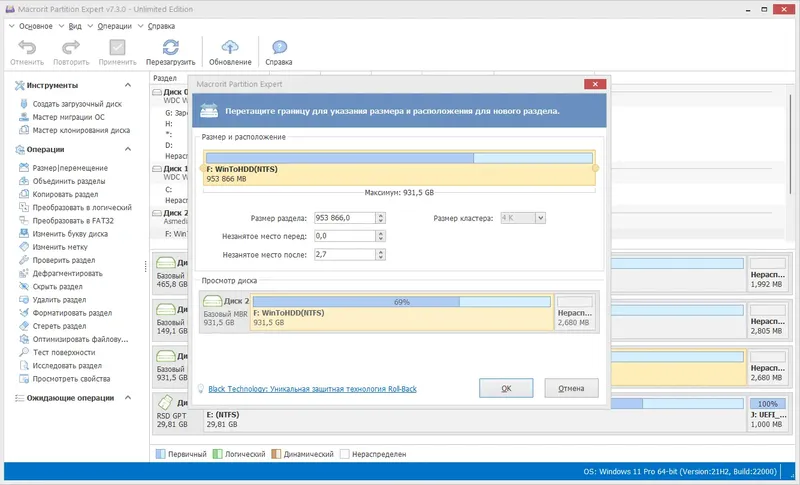Click the Размер раздела spinner arrows

[381, 218]
